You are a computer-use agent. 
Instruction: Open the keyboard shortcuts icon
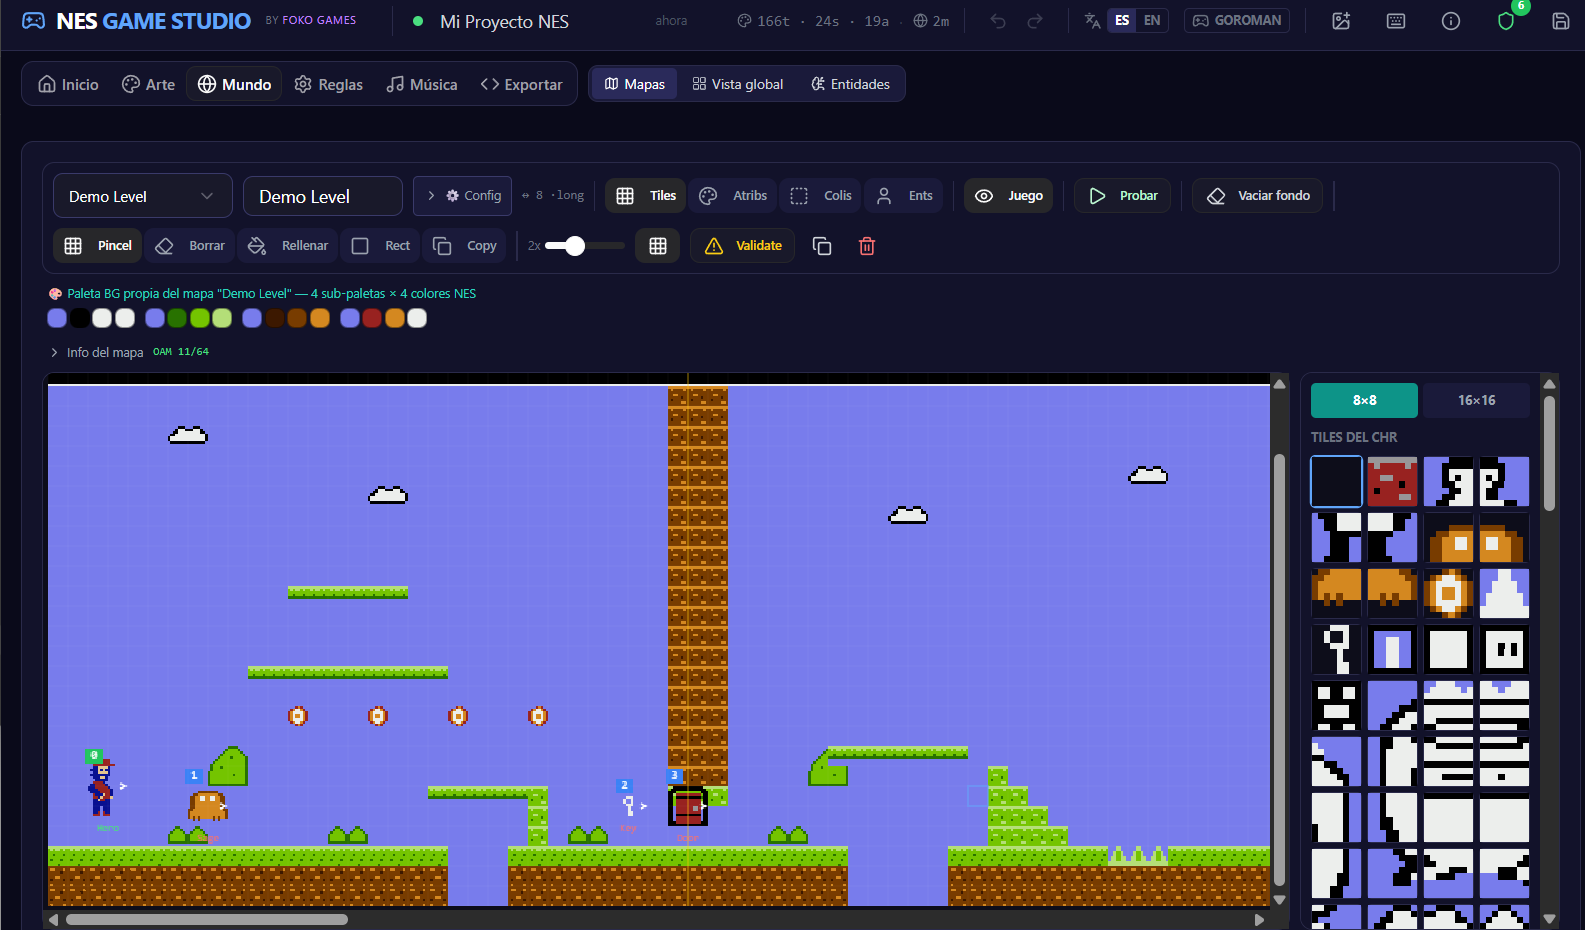coord(1396,21)
